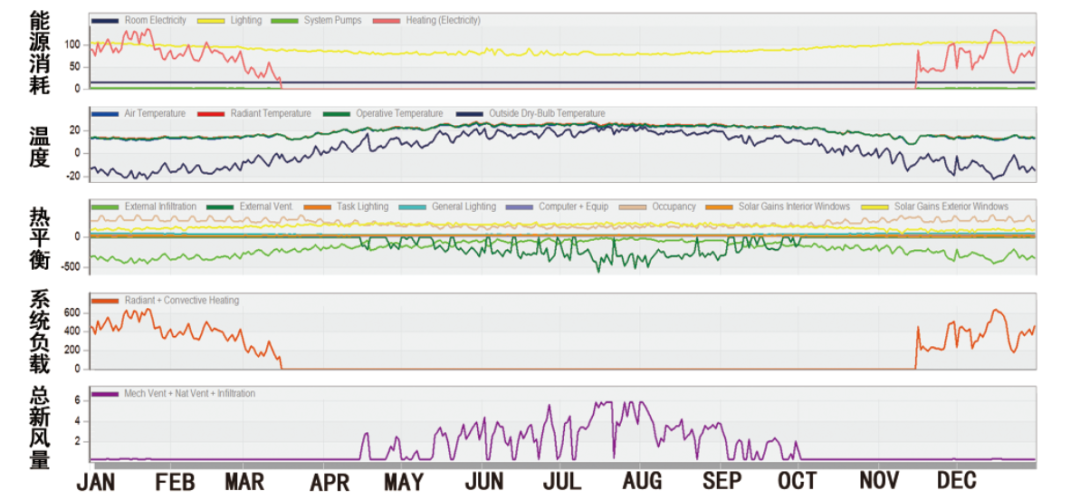This screenshot has height=500, width=1080.
Task: Click the DEC month label
Action: coord(956,482)
